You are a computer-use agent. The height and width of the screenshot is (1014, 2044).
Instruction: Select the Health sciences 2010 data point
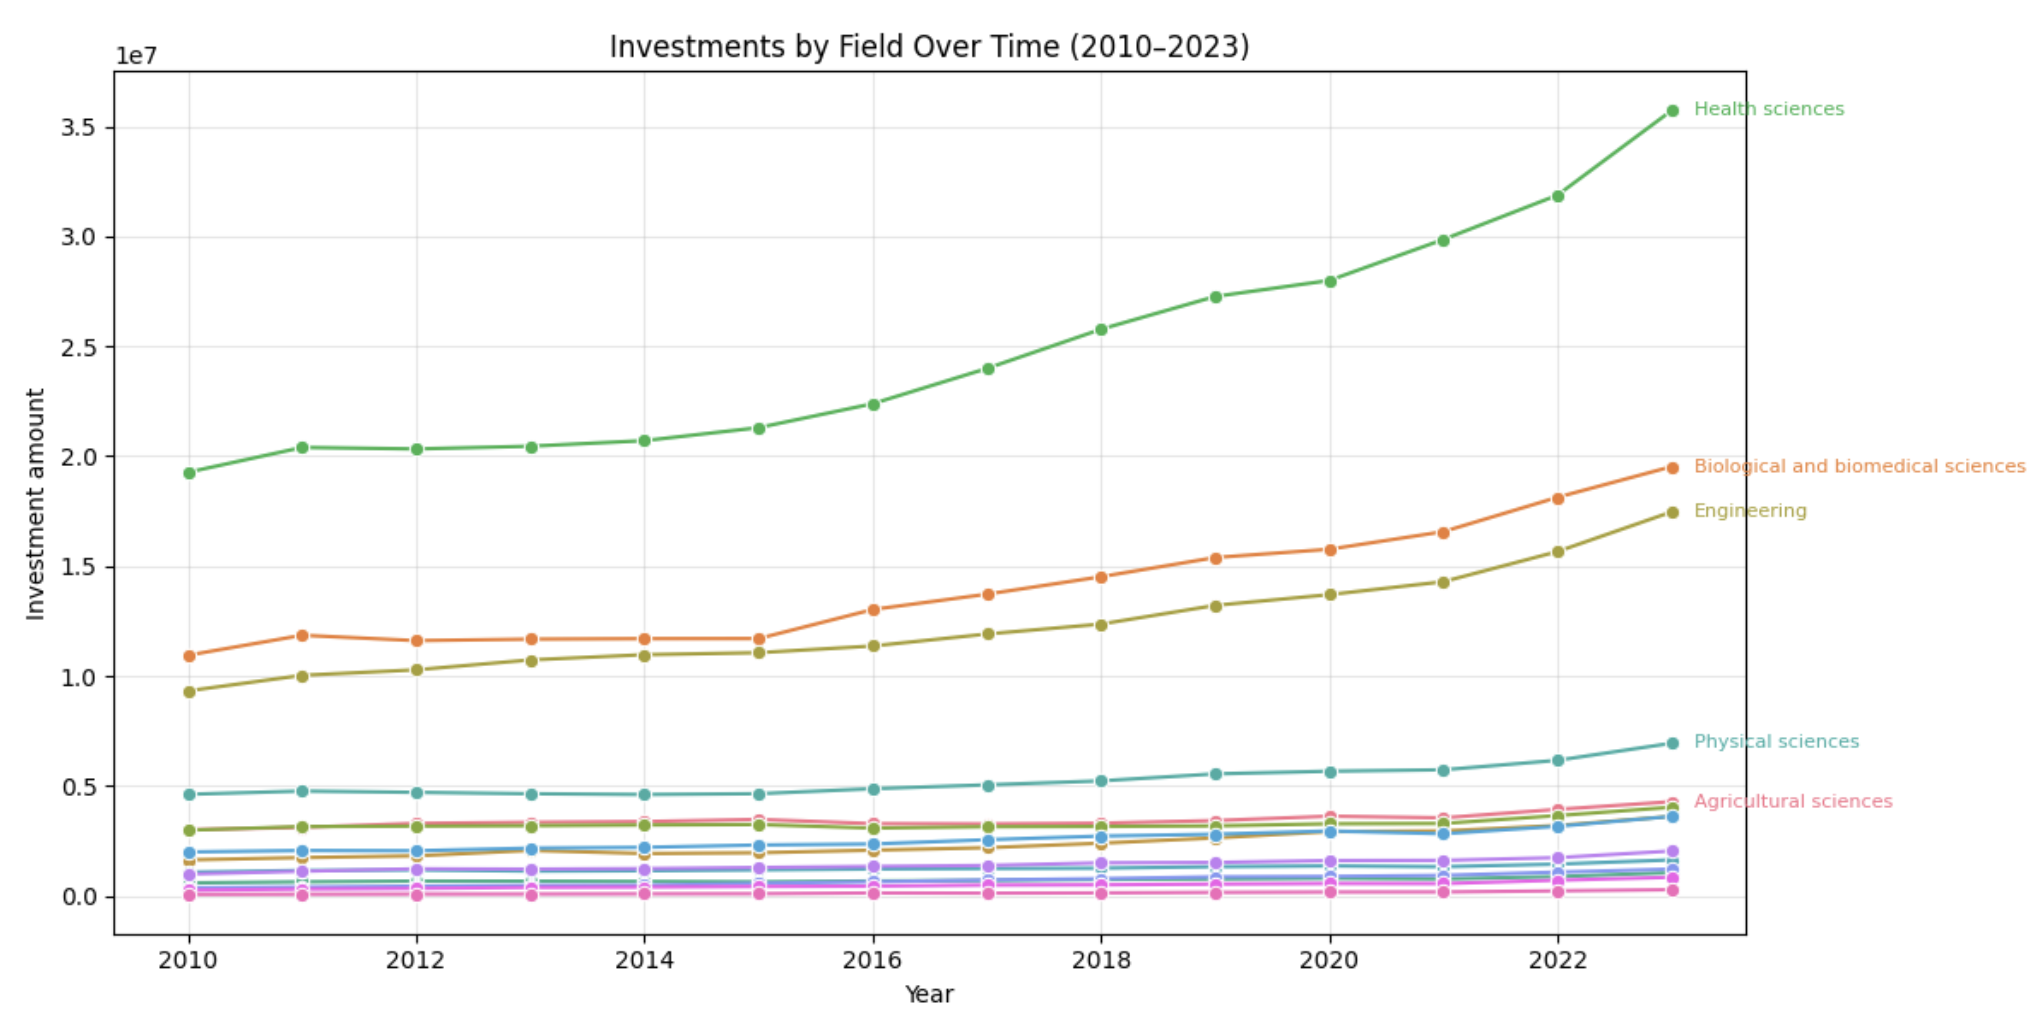(189, 473)
